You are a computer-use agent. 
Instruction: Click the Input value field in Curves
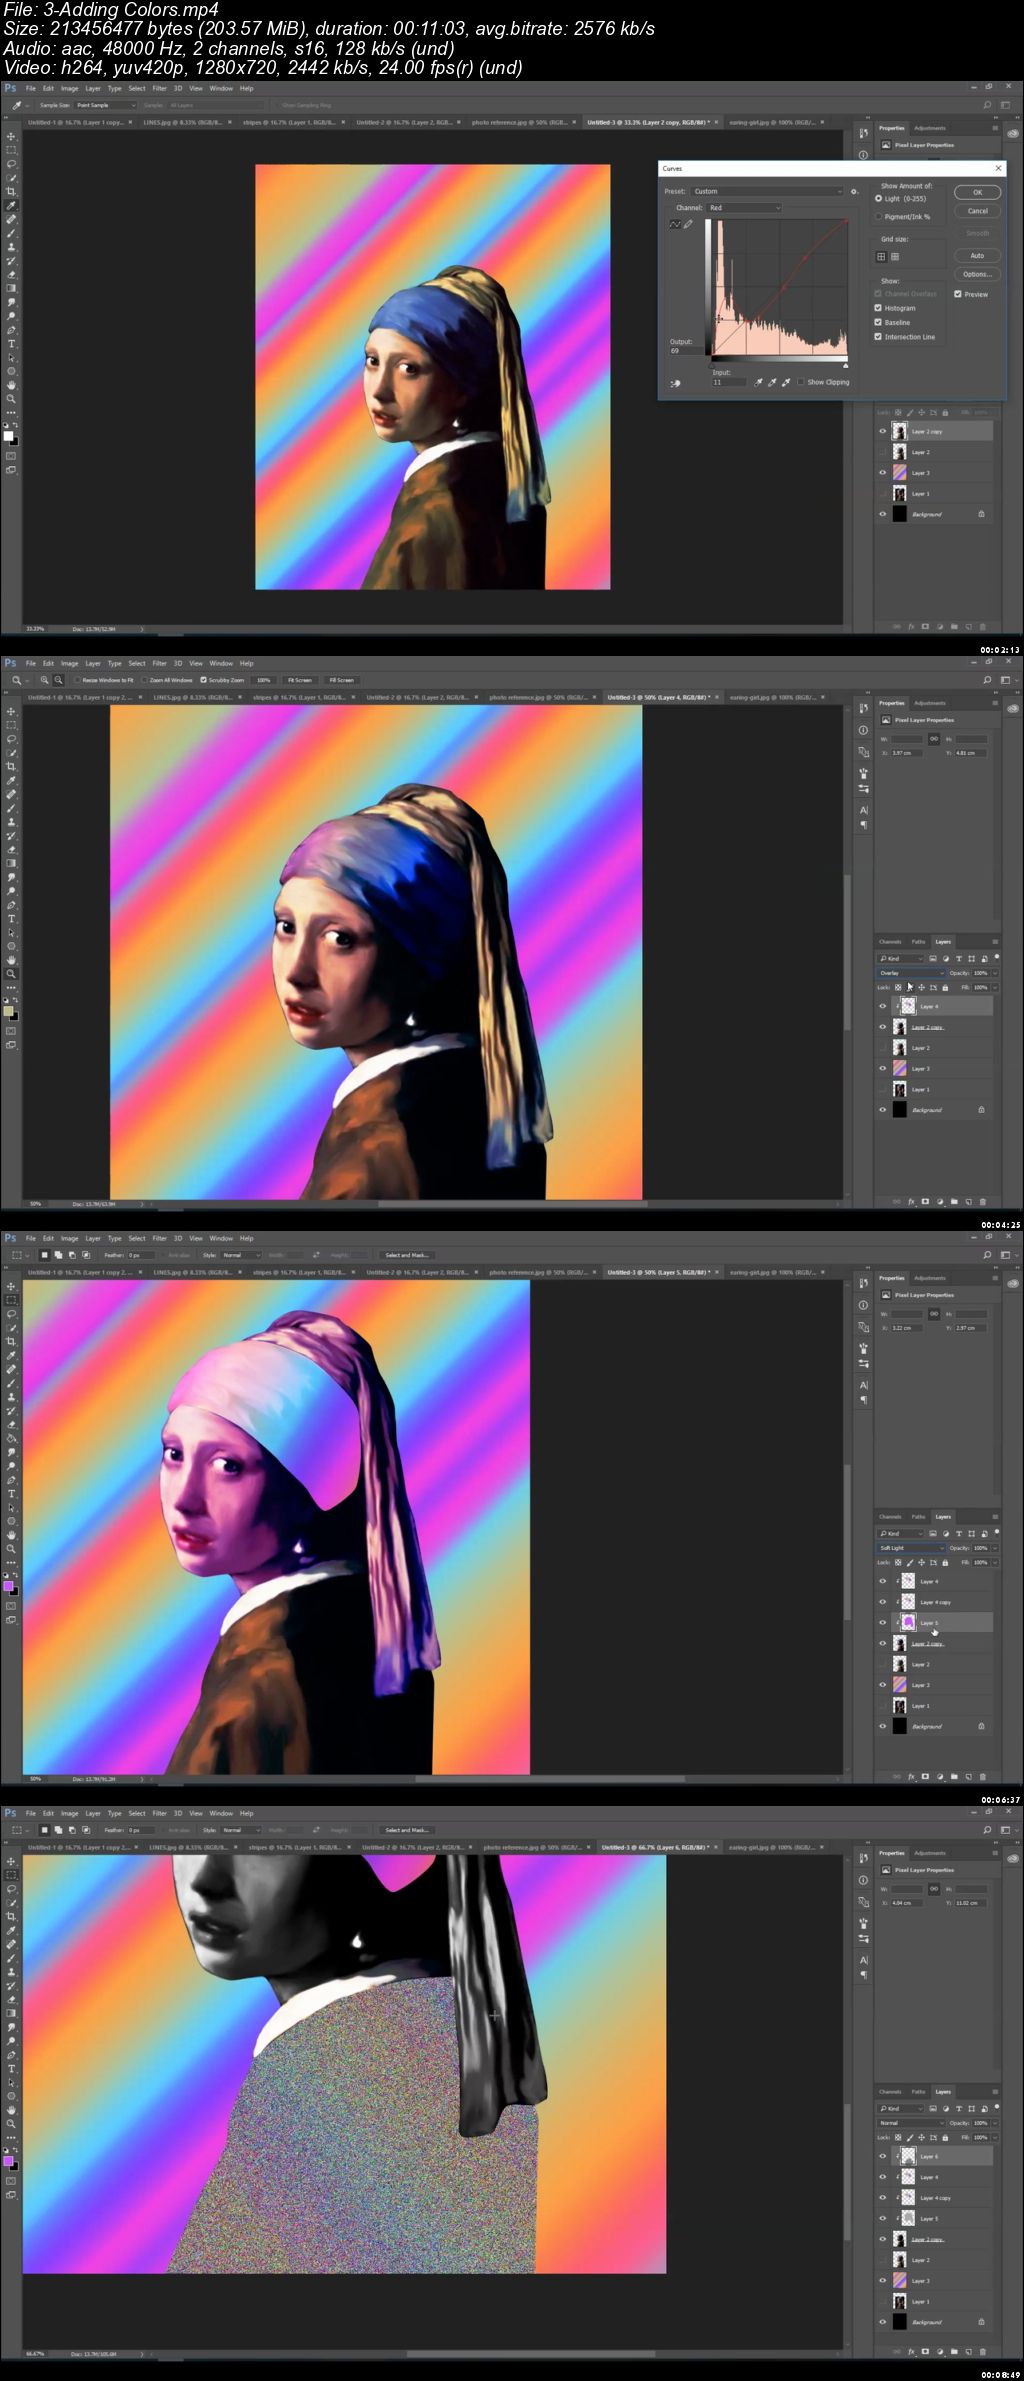click(728, 382)
